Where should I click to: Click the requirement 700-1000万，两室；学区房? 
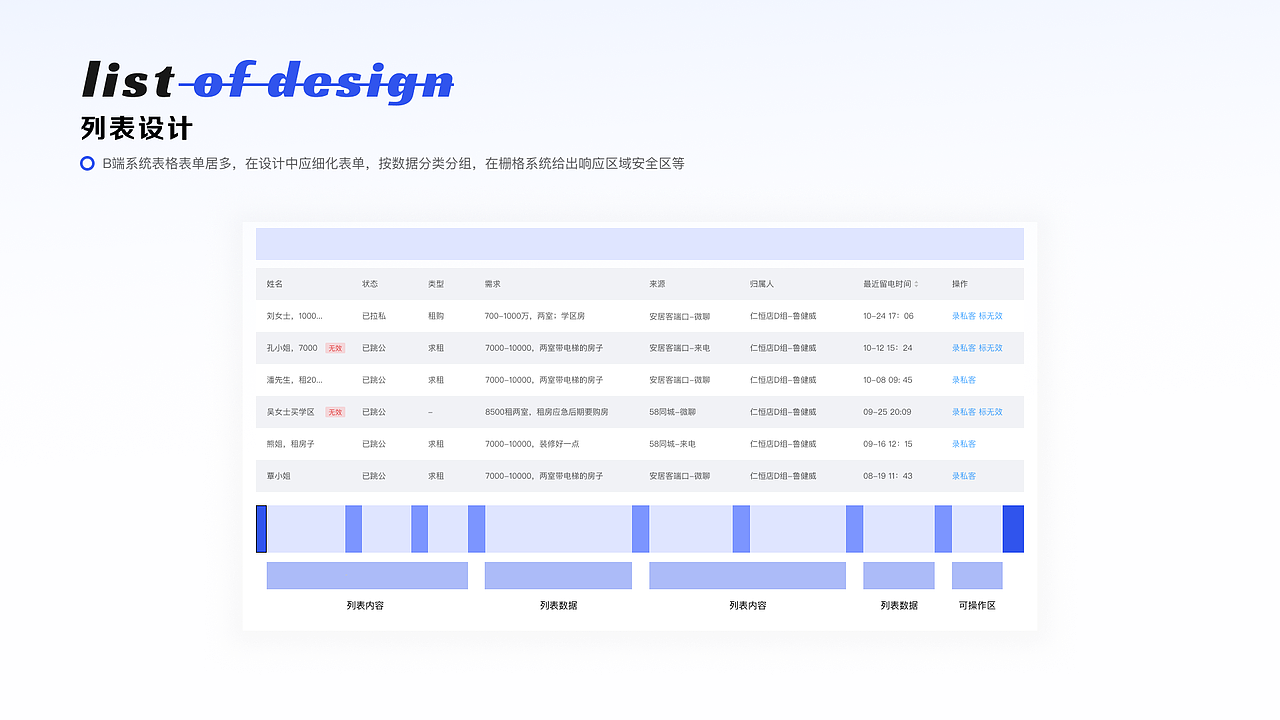535,316
